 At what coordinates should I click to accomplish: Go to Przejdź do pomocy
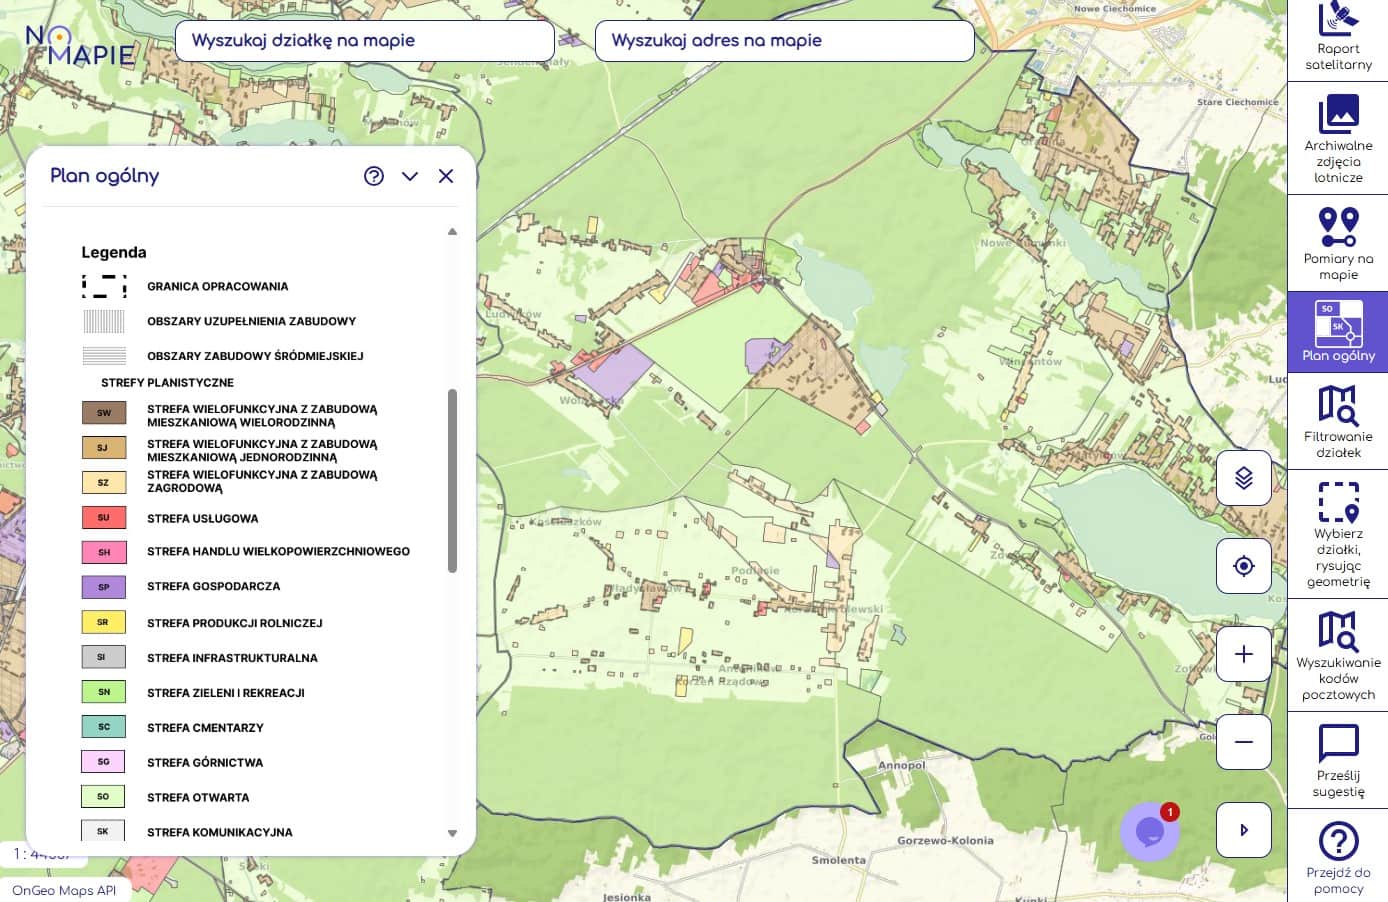click(1338, 857)
